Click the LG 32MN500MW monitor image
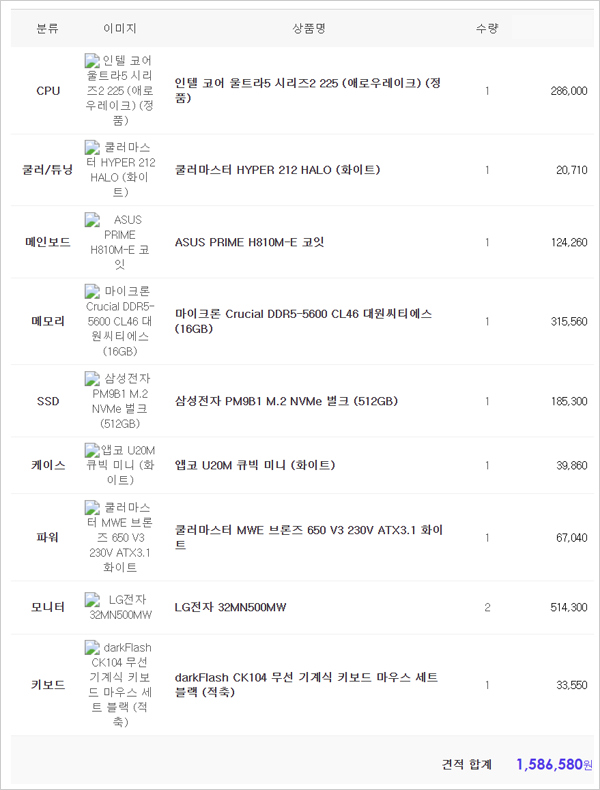Viewport: 600px width, 790px height. pyautogui.click(x=120, y=607)
